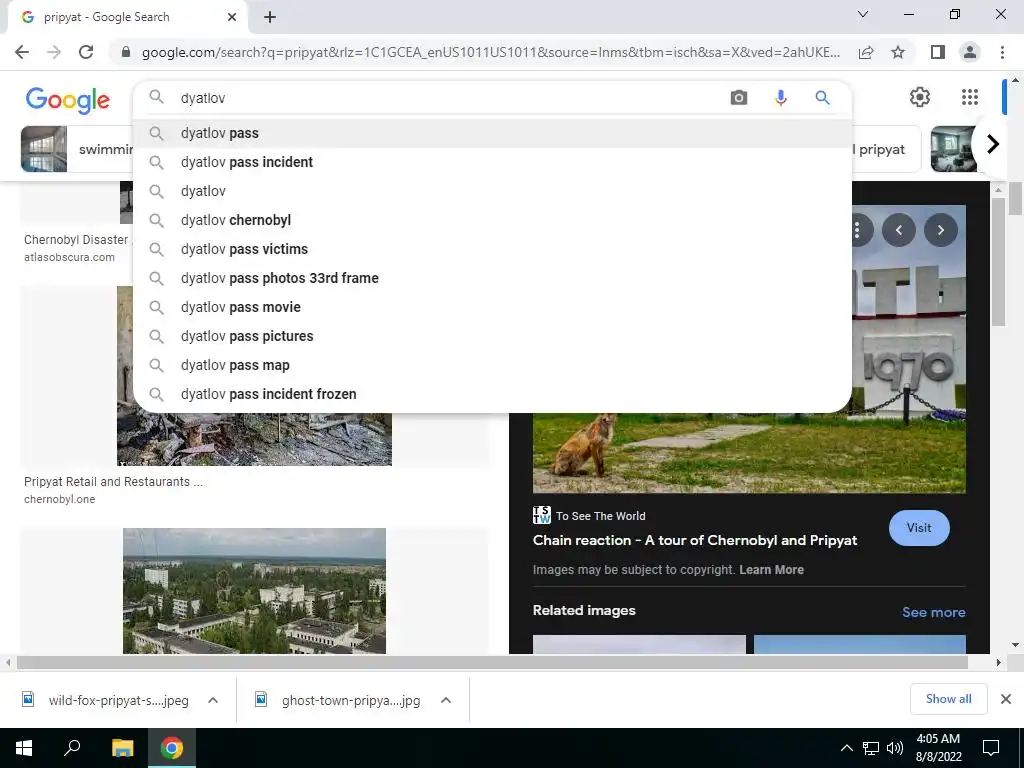Image resolution: width=1024 pixels, height=768 pixels.
Task: Open Windows taskbar search
Action: pyautogui.click(x=72, y=748)
